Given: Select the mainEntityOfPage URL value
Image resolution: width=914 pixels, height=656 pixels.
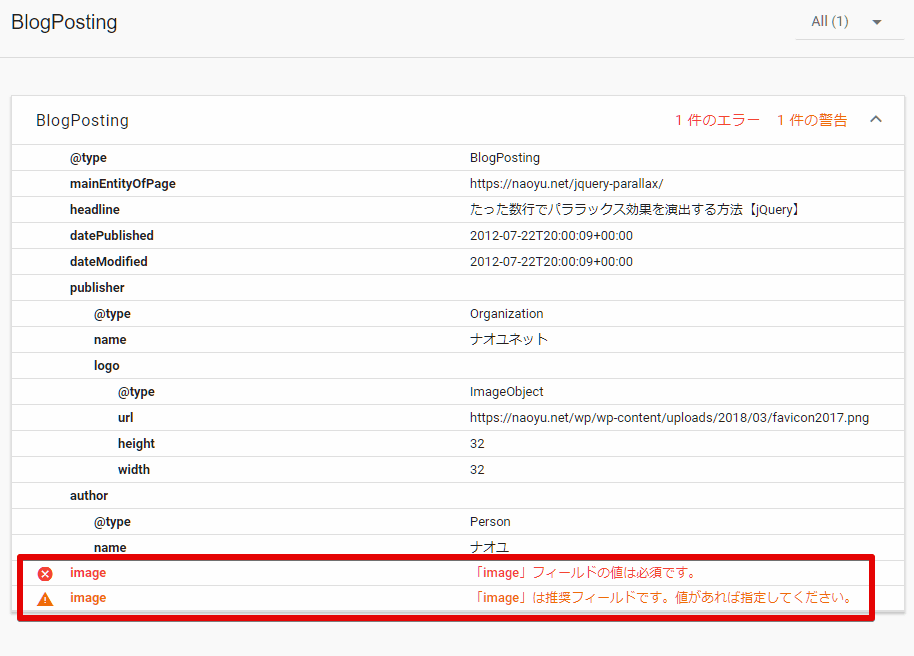Looking at the screenshot, I should point(566,184).
